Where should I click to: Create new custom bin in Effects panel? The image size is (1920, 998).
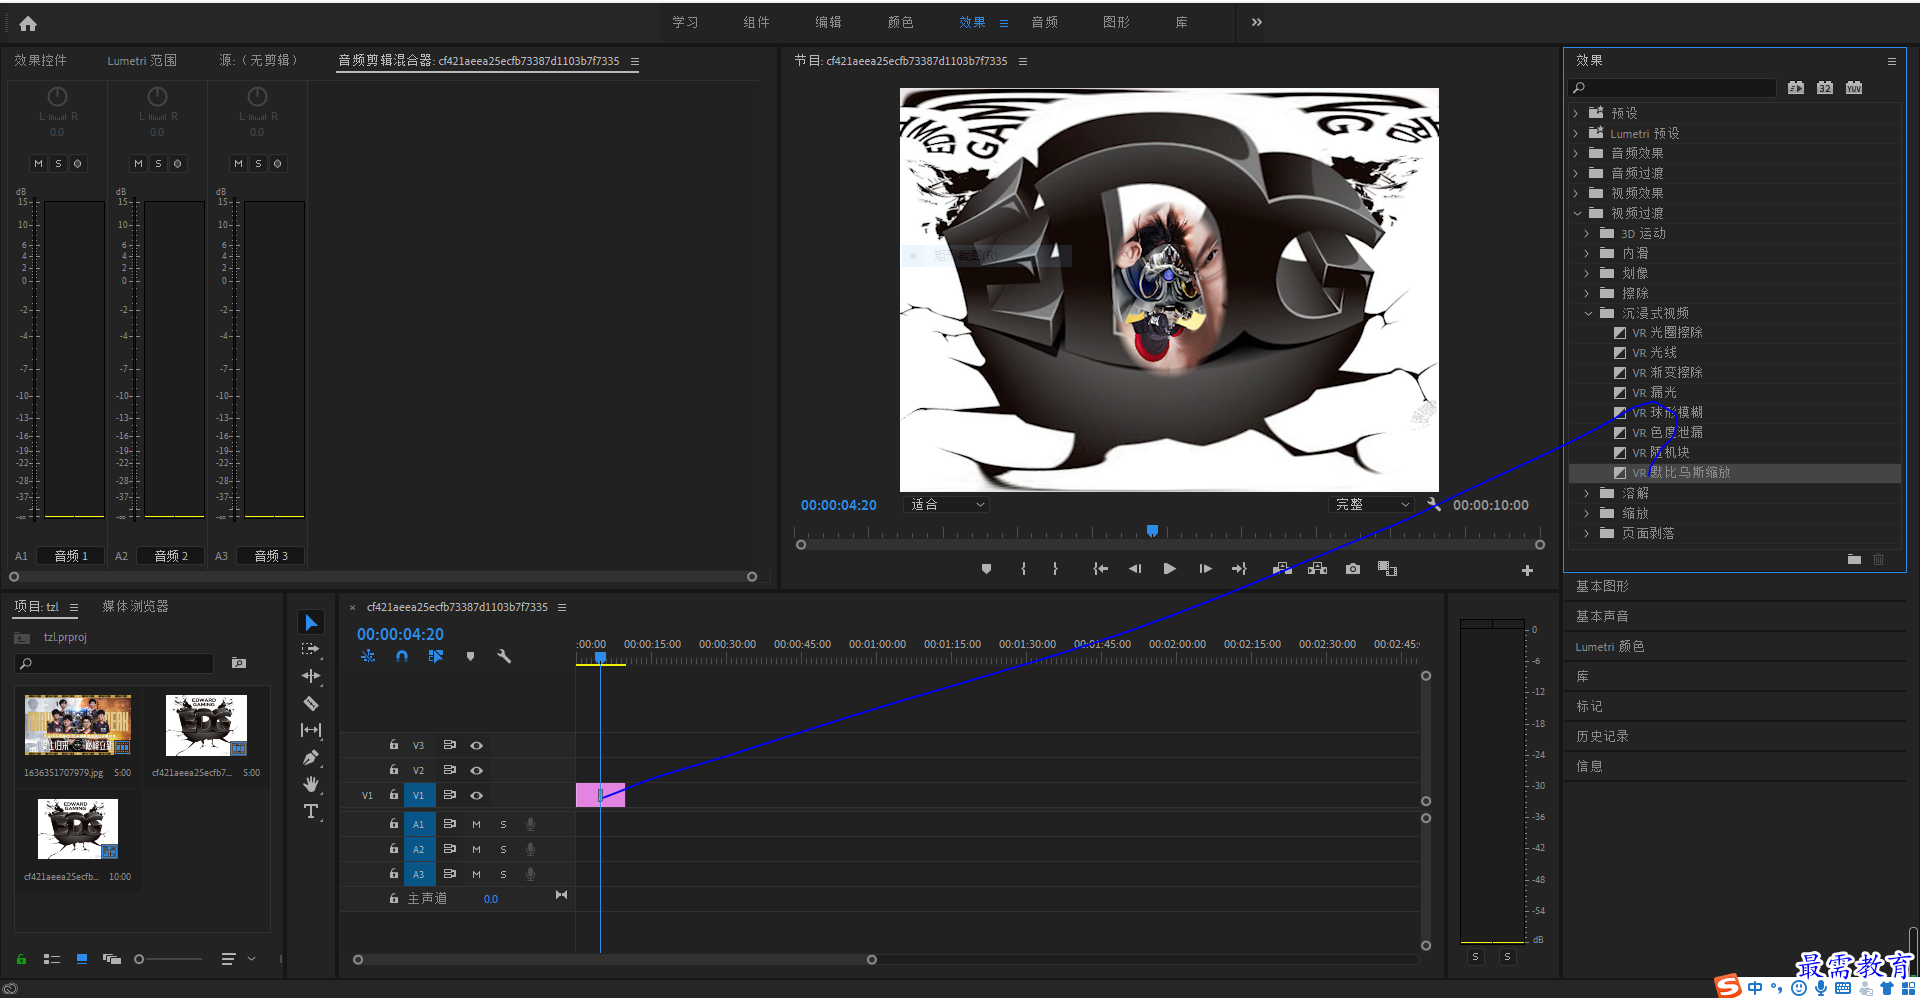(x=1854, y=559)
